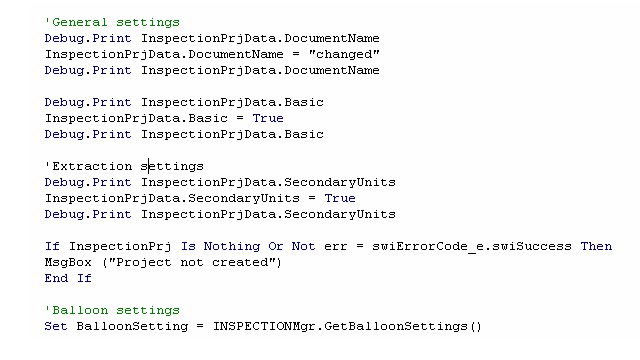Screen dimensions: 640x360
Task: Click the MsgBox "Project not created" line
Action: point(163,262)
